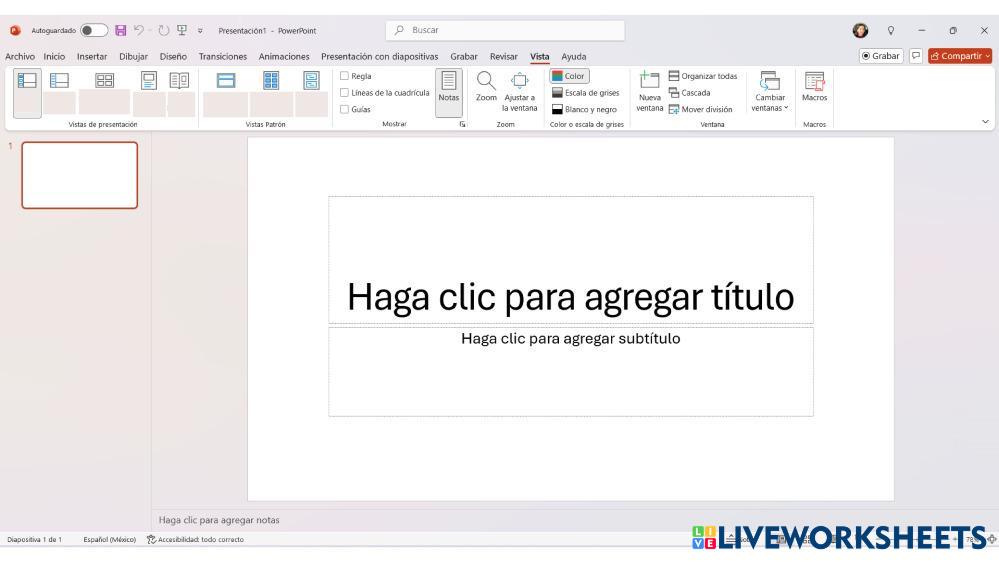The height and width of the screenshot is (562, 999).
Task: Open the Compartir dropdown
Action: point(959,56)
